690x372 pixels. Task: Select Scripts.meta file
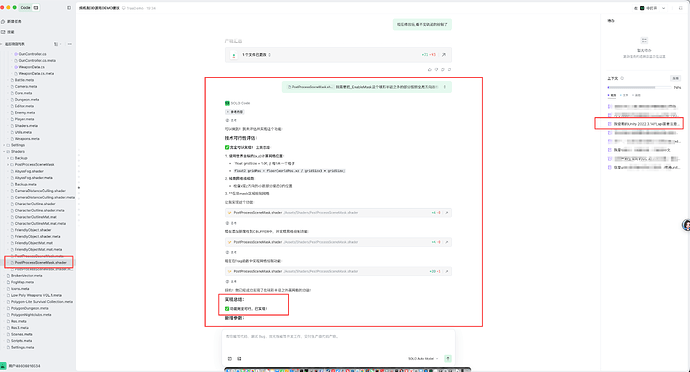(x=21, y=341)
